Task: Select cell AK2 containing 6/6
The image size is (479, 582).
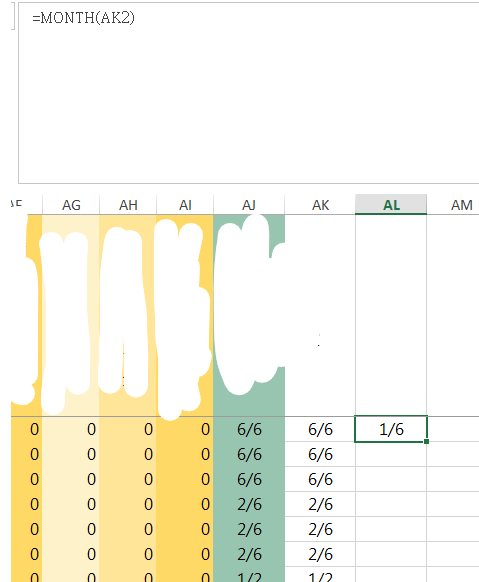Action: (320, 429)
